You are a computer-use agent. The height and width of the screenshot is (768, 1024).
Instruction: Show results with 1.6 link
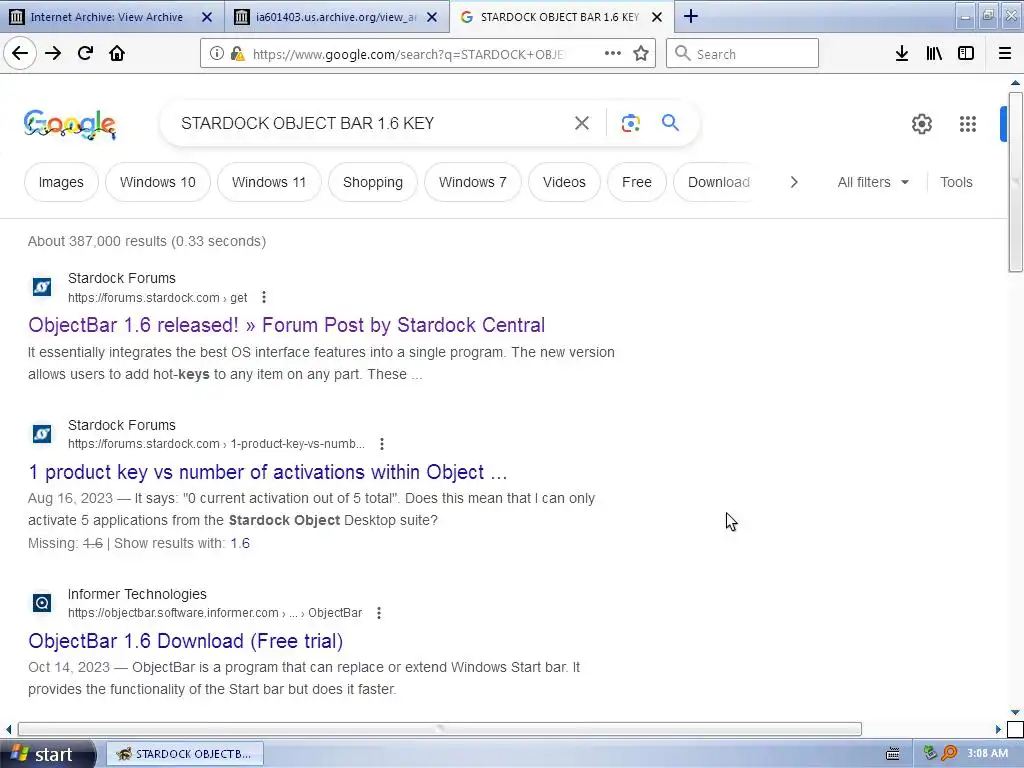240,543
